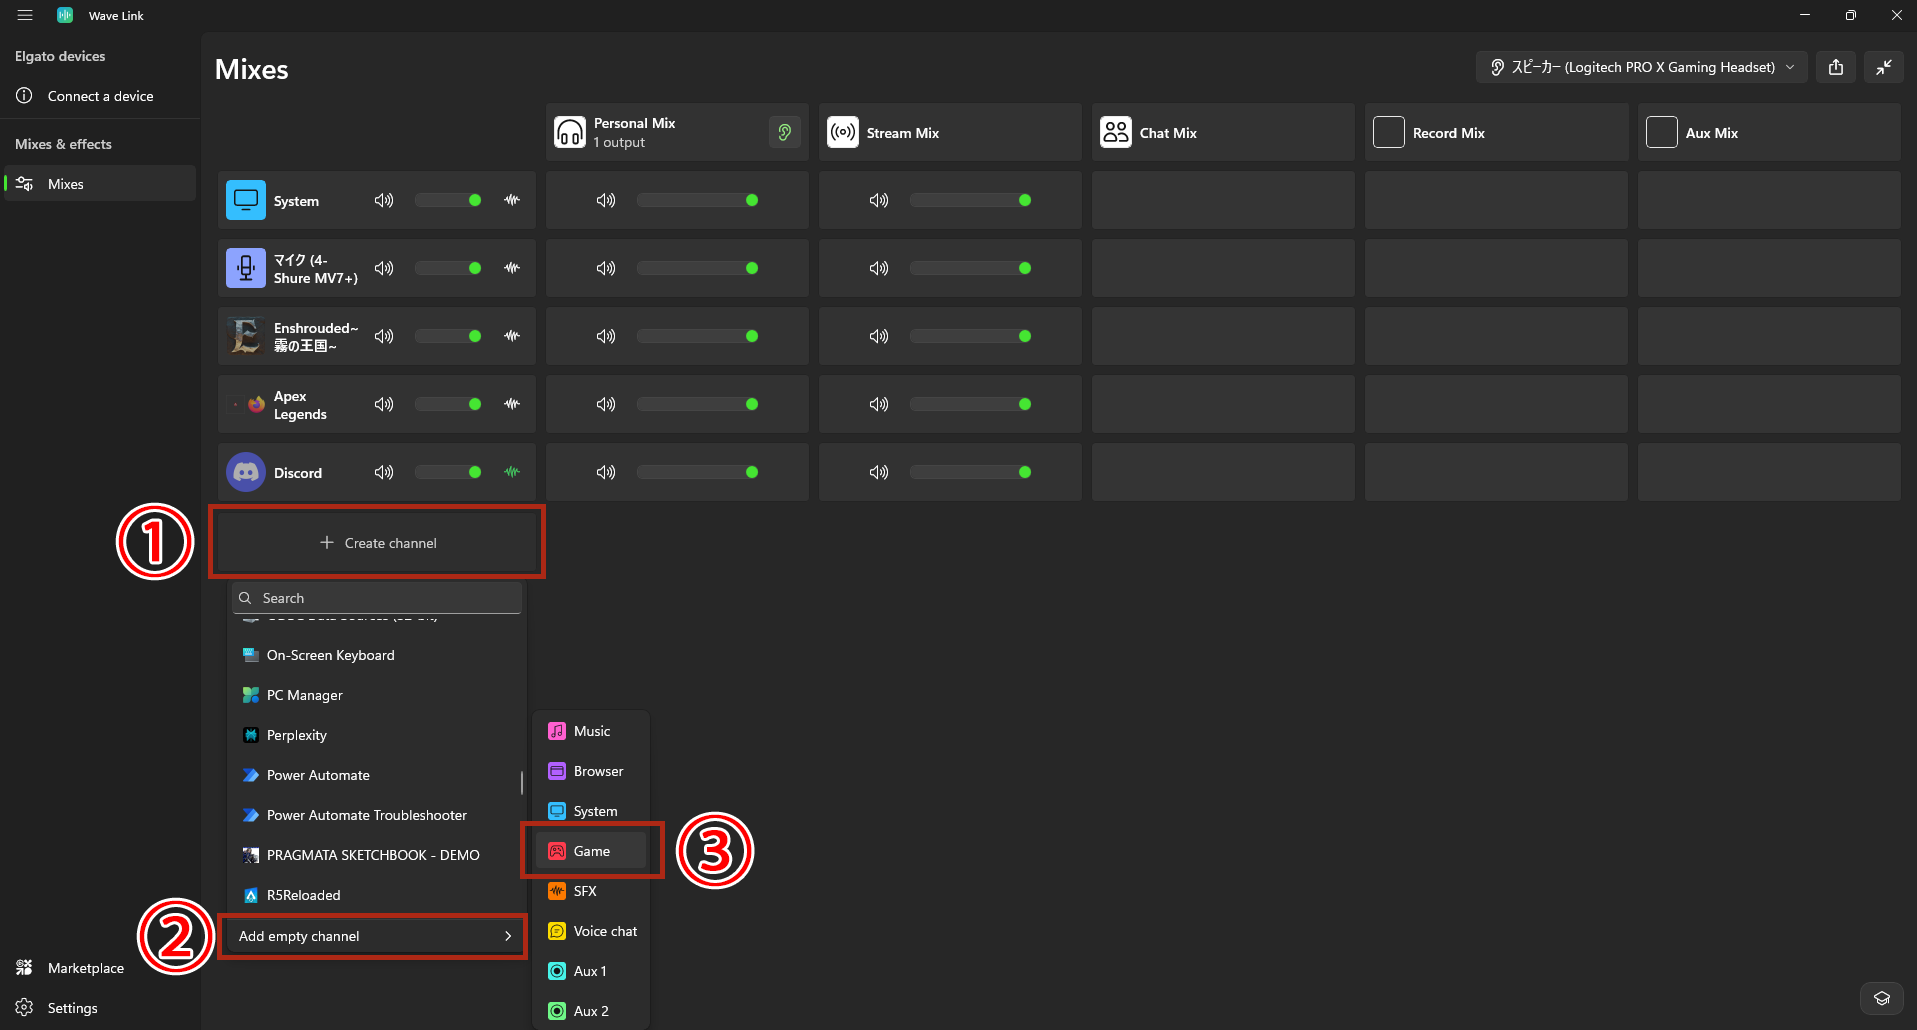Add an empty SFX channel
1917x1030 pixels.
pos(591,891)
